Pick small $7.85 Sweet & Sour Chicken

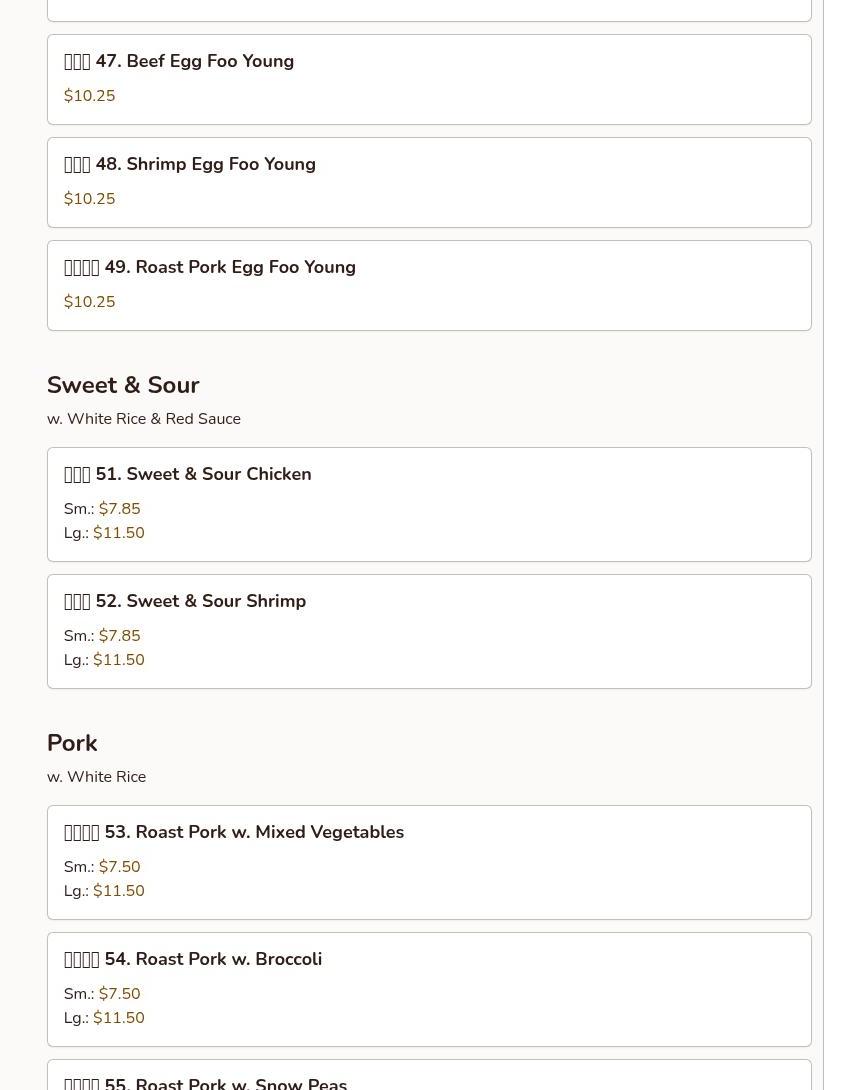click(119, 509)
